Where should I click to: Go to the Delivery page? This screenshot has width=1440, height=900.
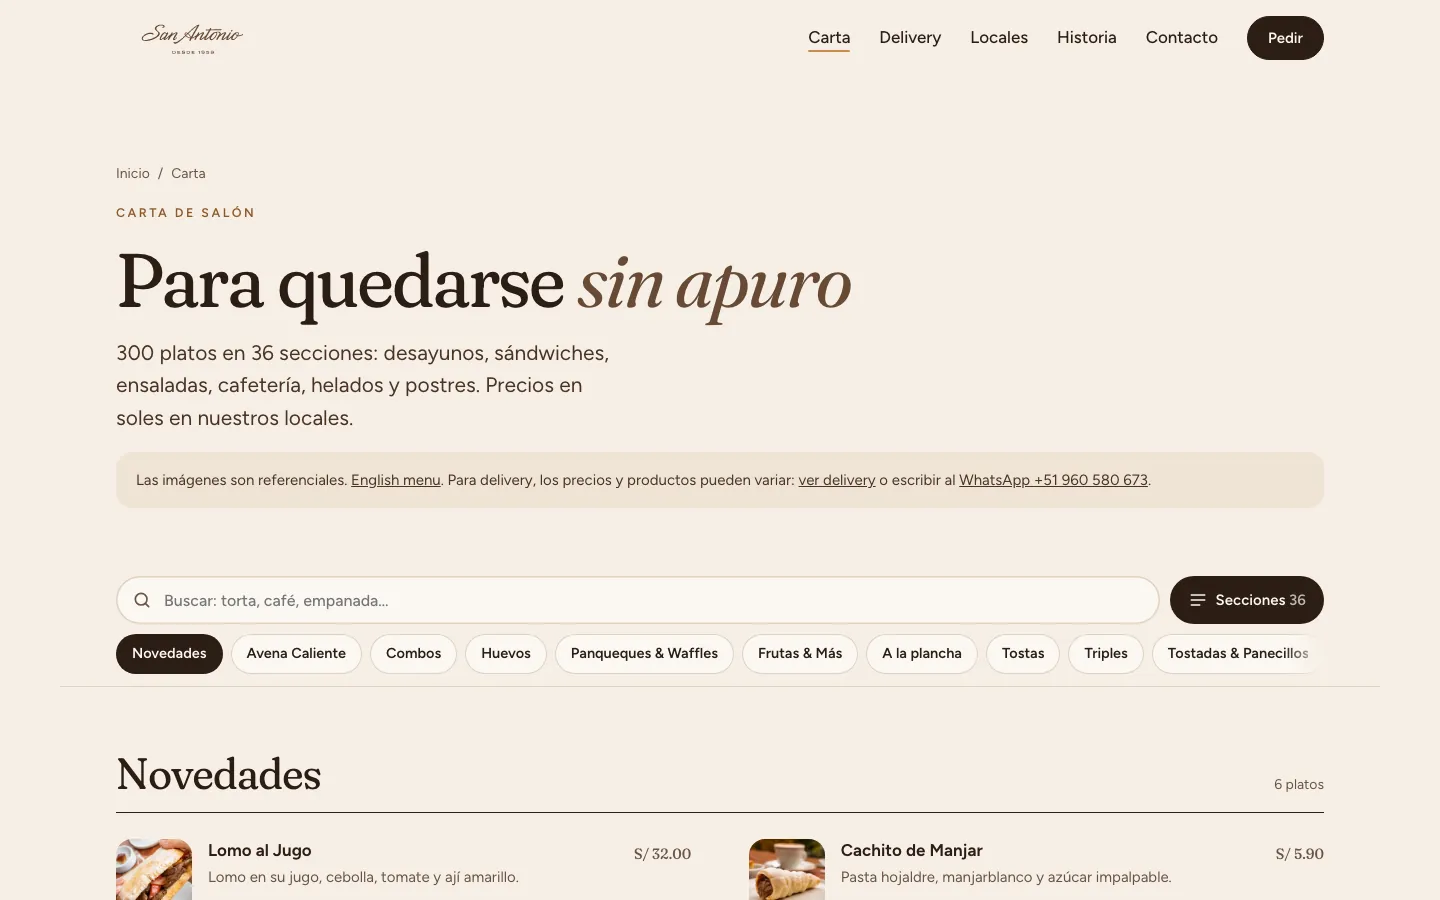point(910,38)
